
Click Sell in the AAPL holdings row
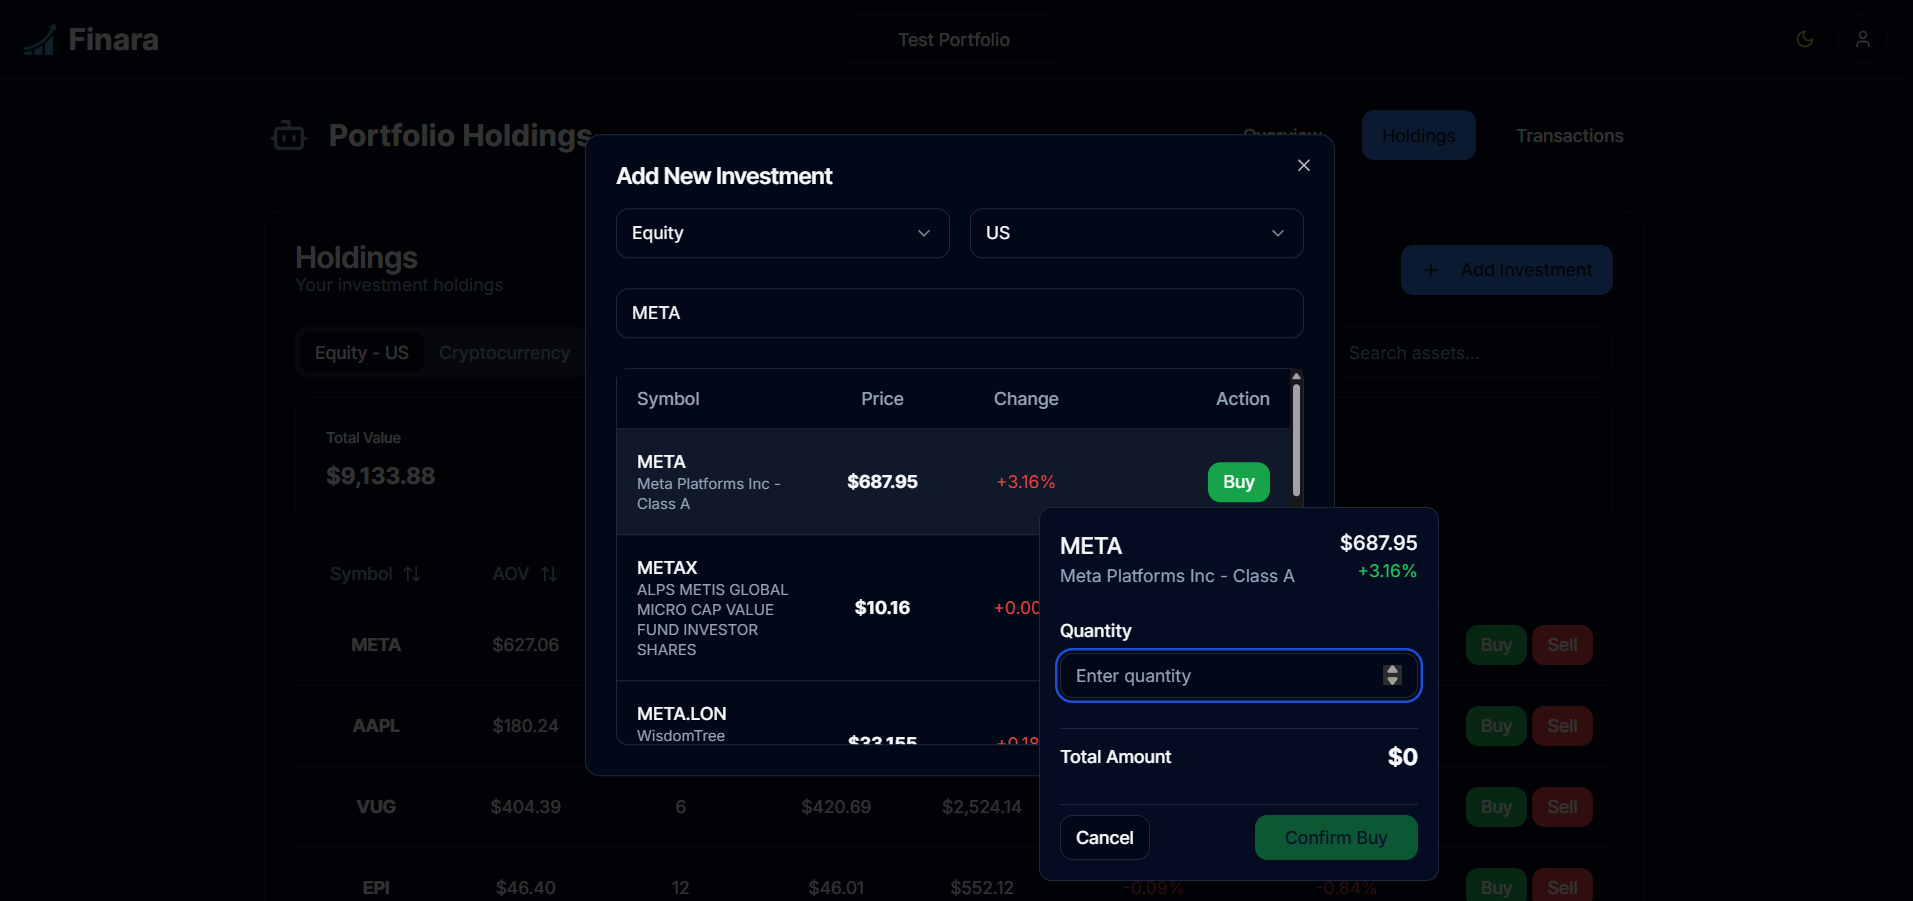point(1562,726)
